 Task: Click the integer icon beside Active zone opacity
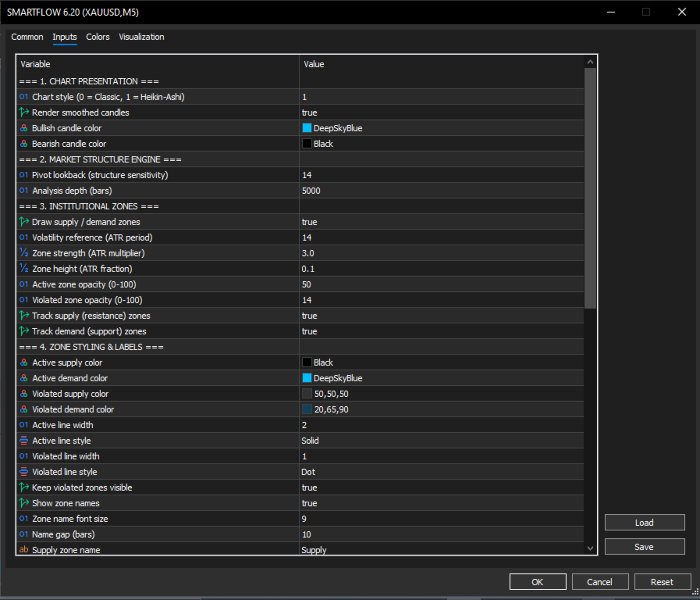tap(24, 284)
